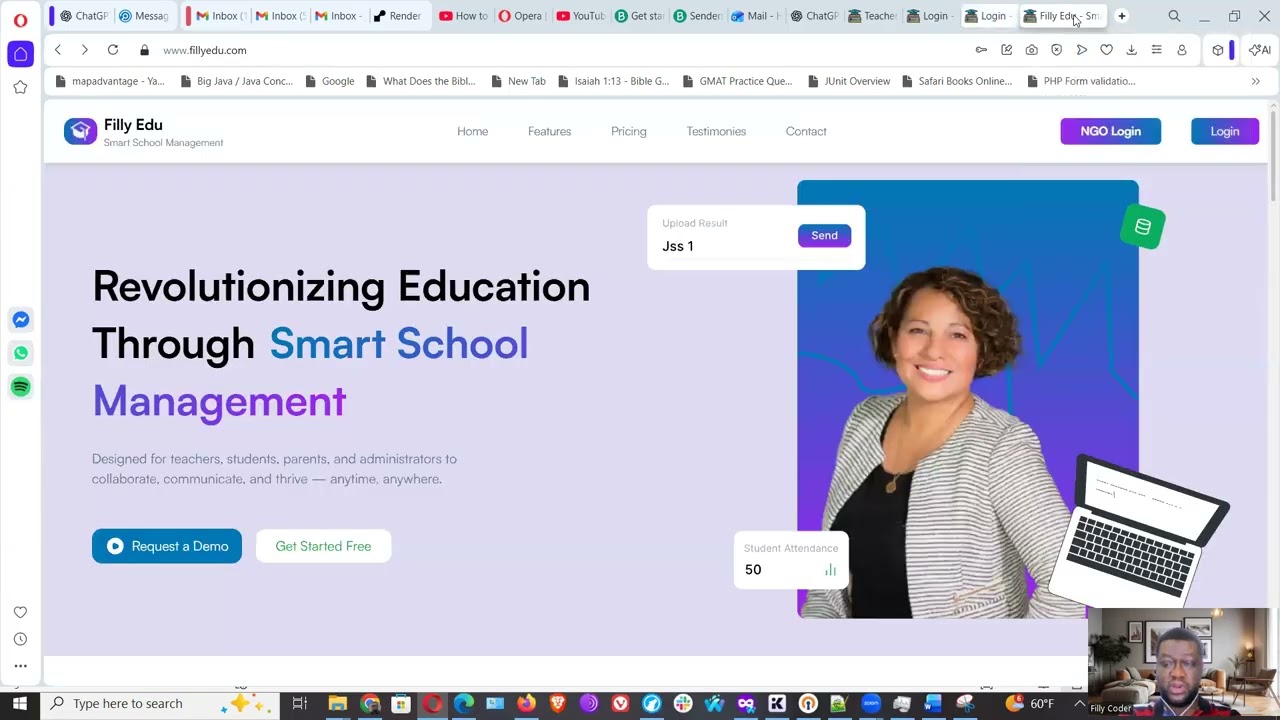Open the profile account icon
This screenshot has width=1280, height=720.
(x=1182, y=50)
